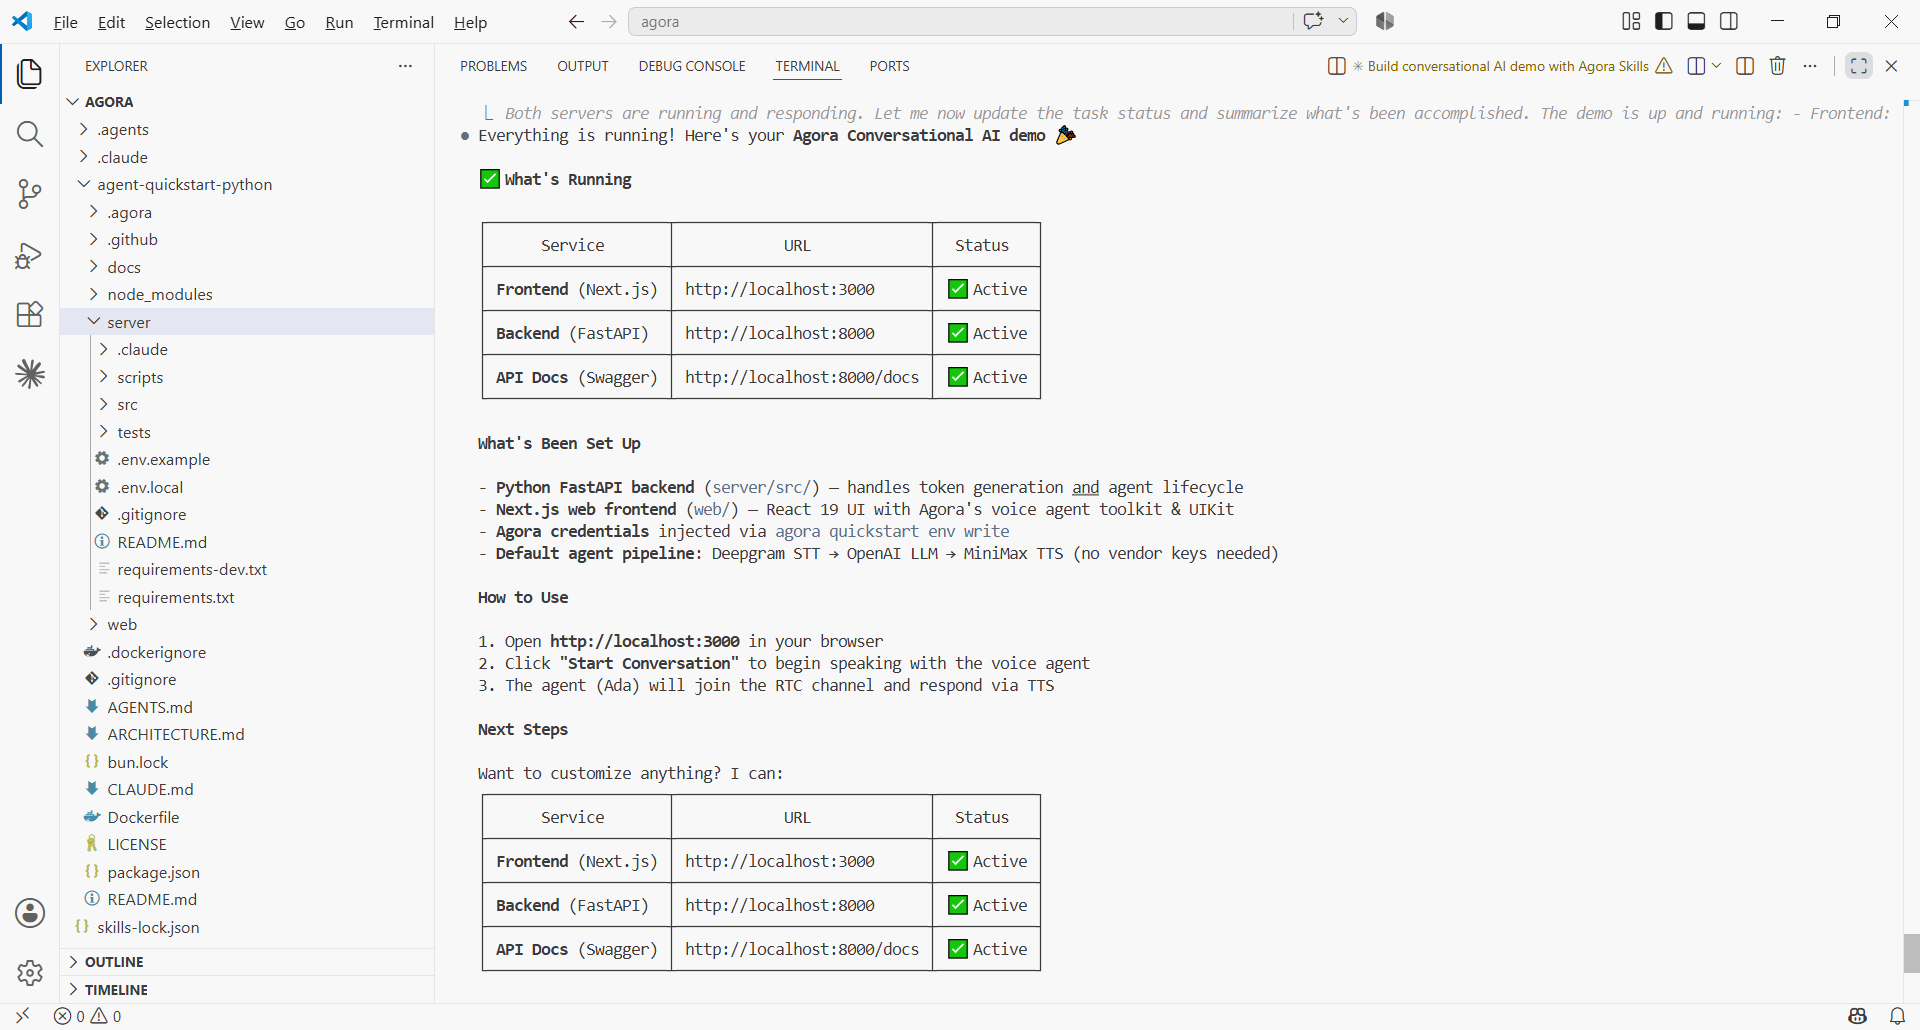This screenshot has width=1920, height=1030.
Task: Kill the terminal with the trash icon
Action: tap(1777, 66)
